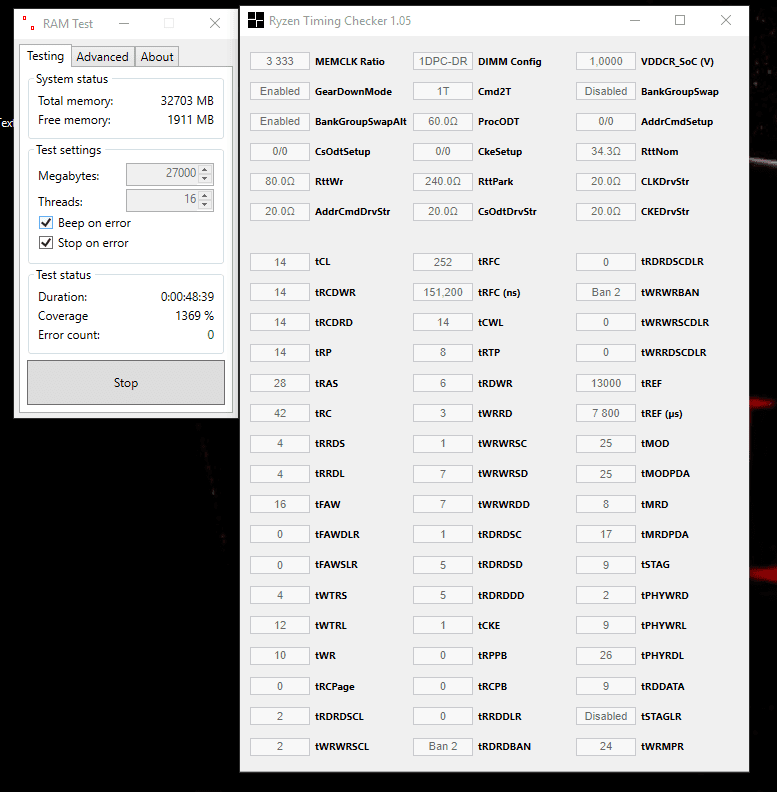Screen dimensions: 777x792
Task: Click the tPHYRDL value 26
Action: point(606,655)
